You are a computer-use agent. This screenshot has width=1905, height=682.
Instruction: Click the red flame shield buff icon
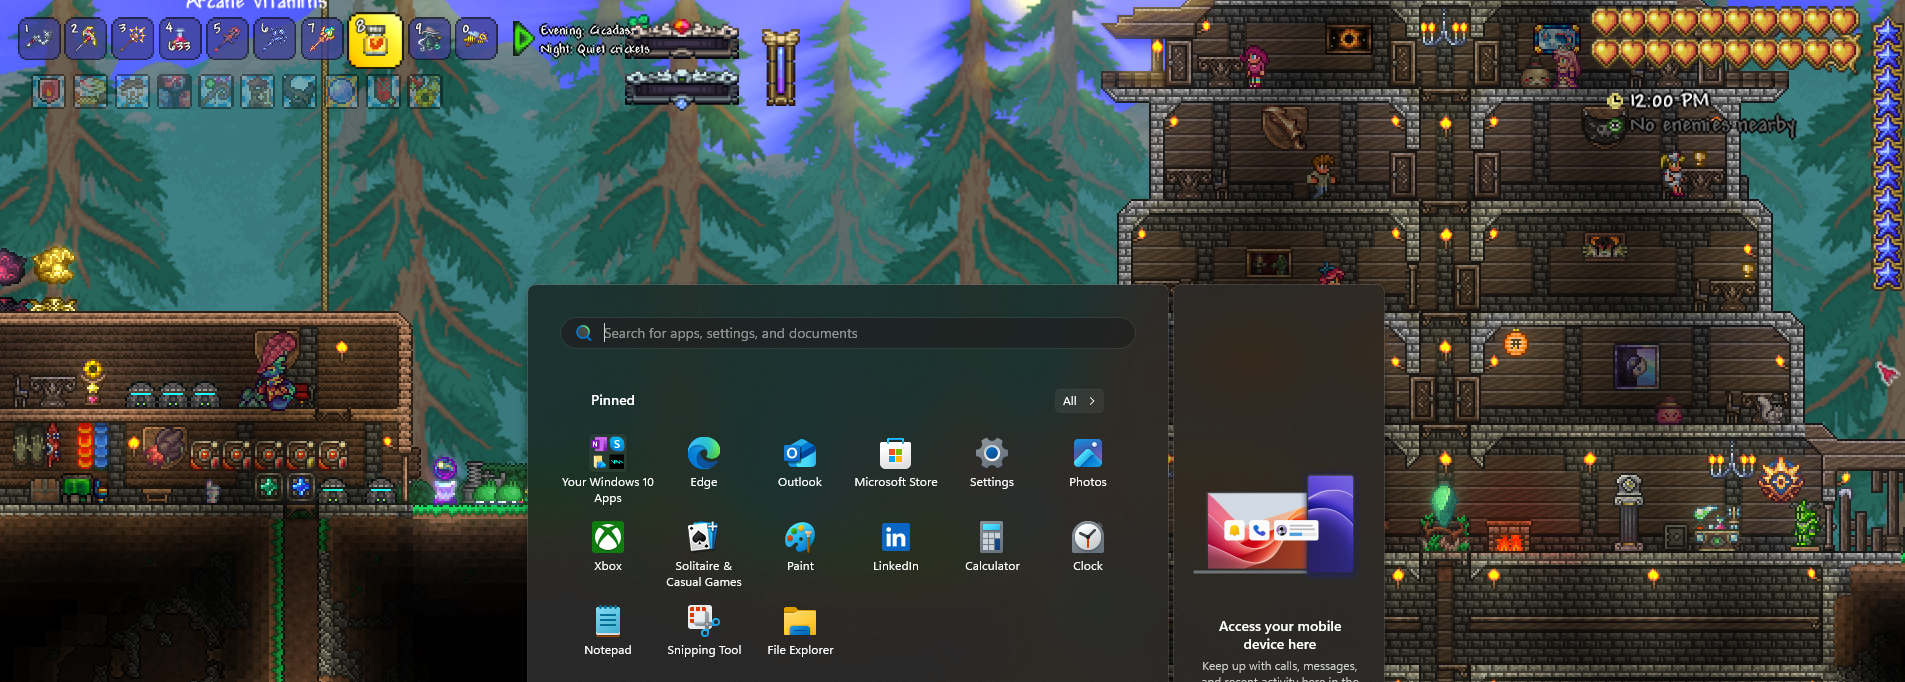pyautogui.click(x=49, y=92)
